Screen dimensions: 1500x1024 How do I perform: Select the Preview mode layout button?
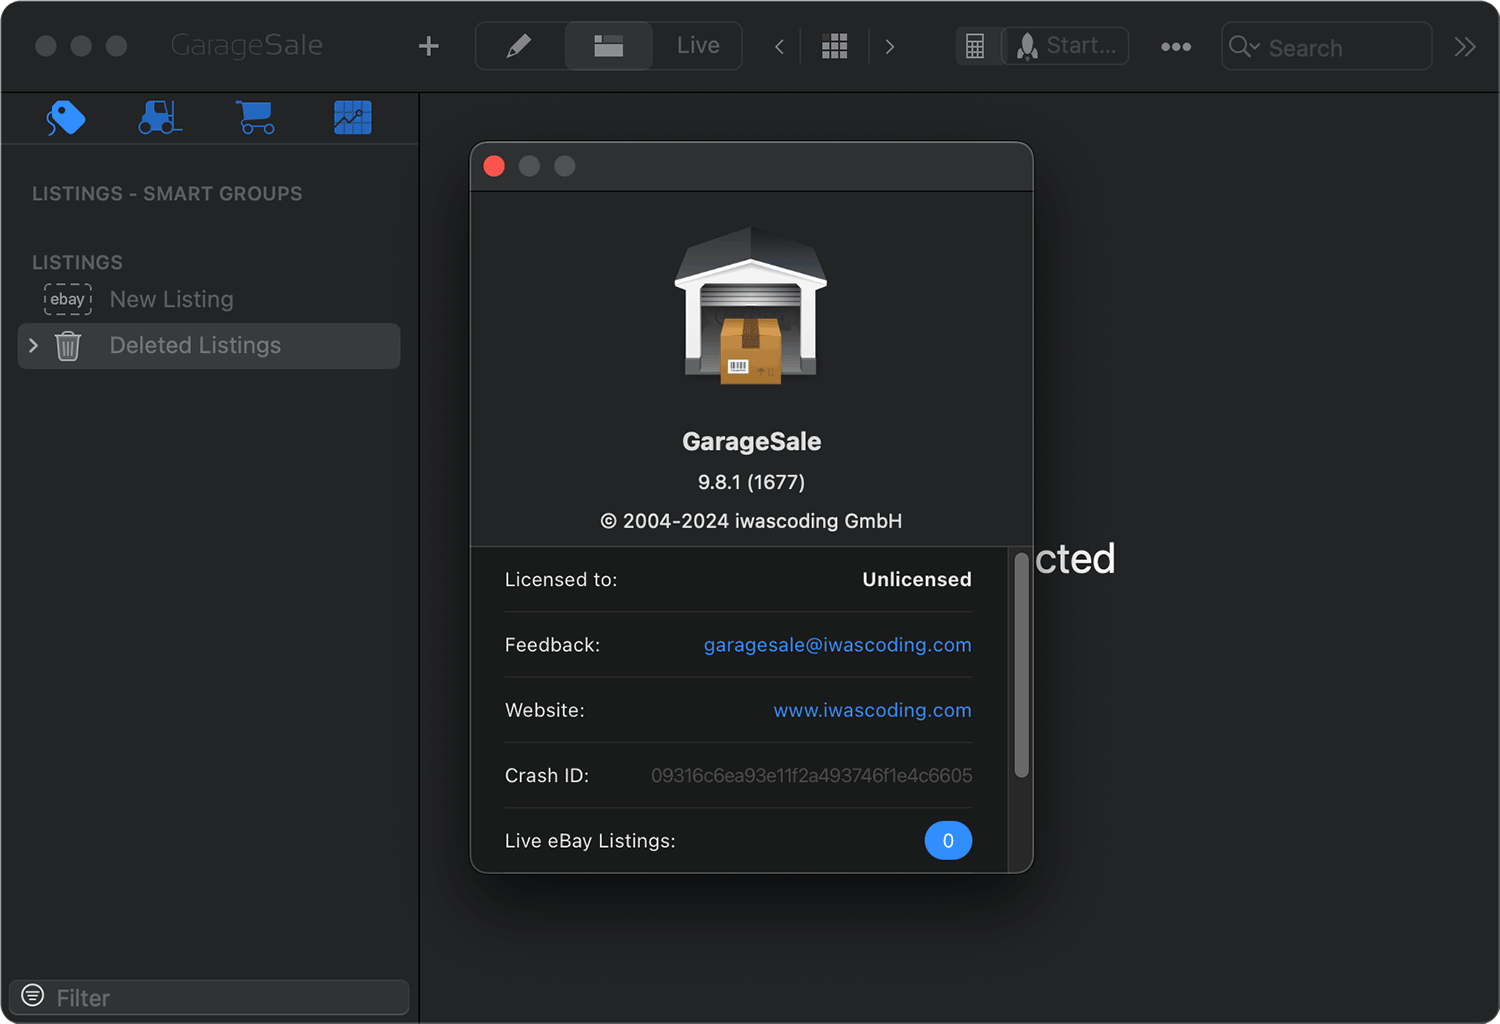click(x=608, y=46)
